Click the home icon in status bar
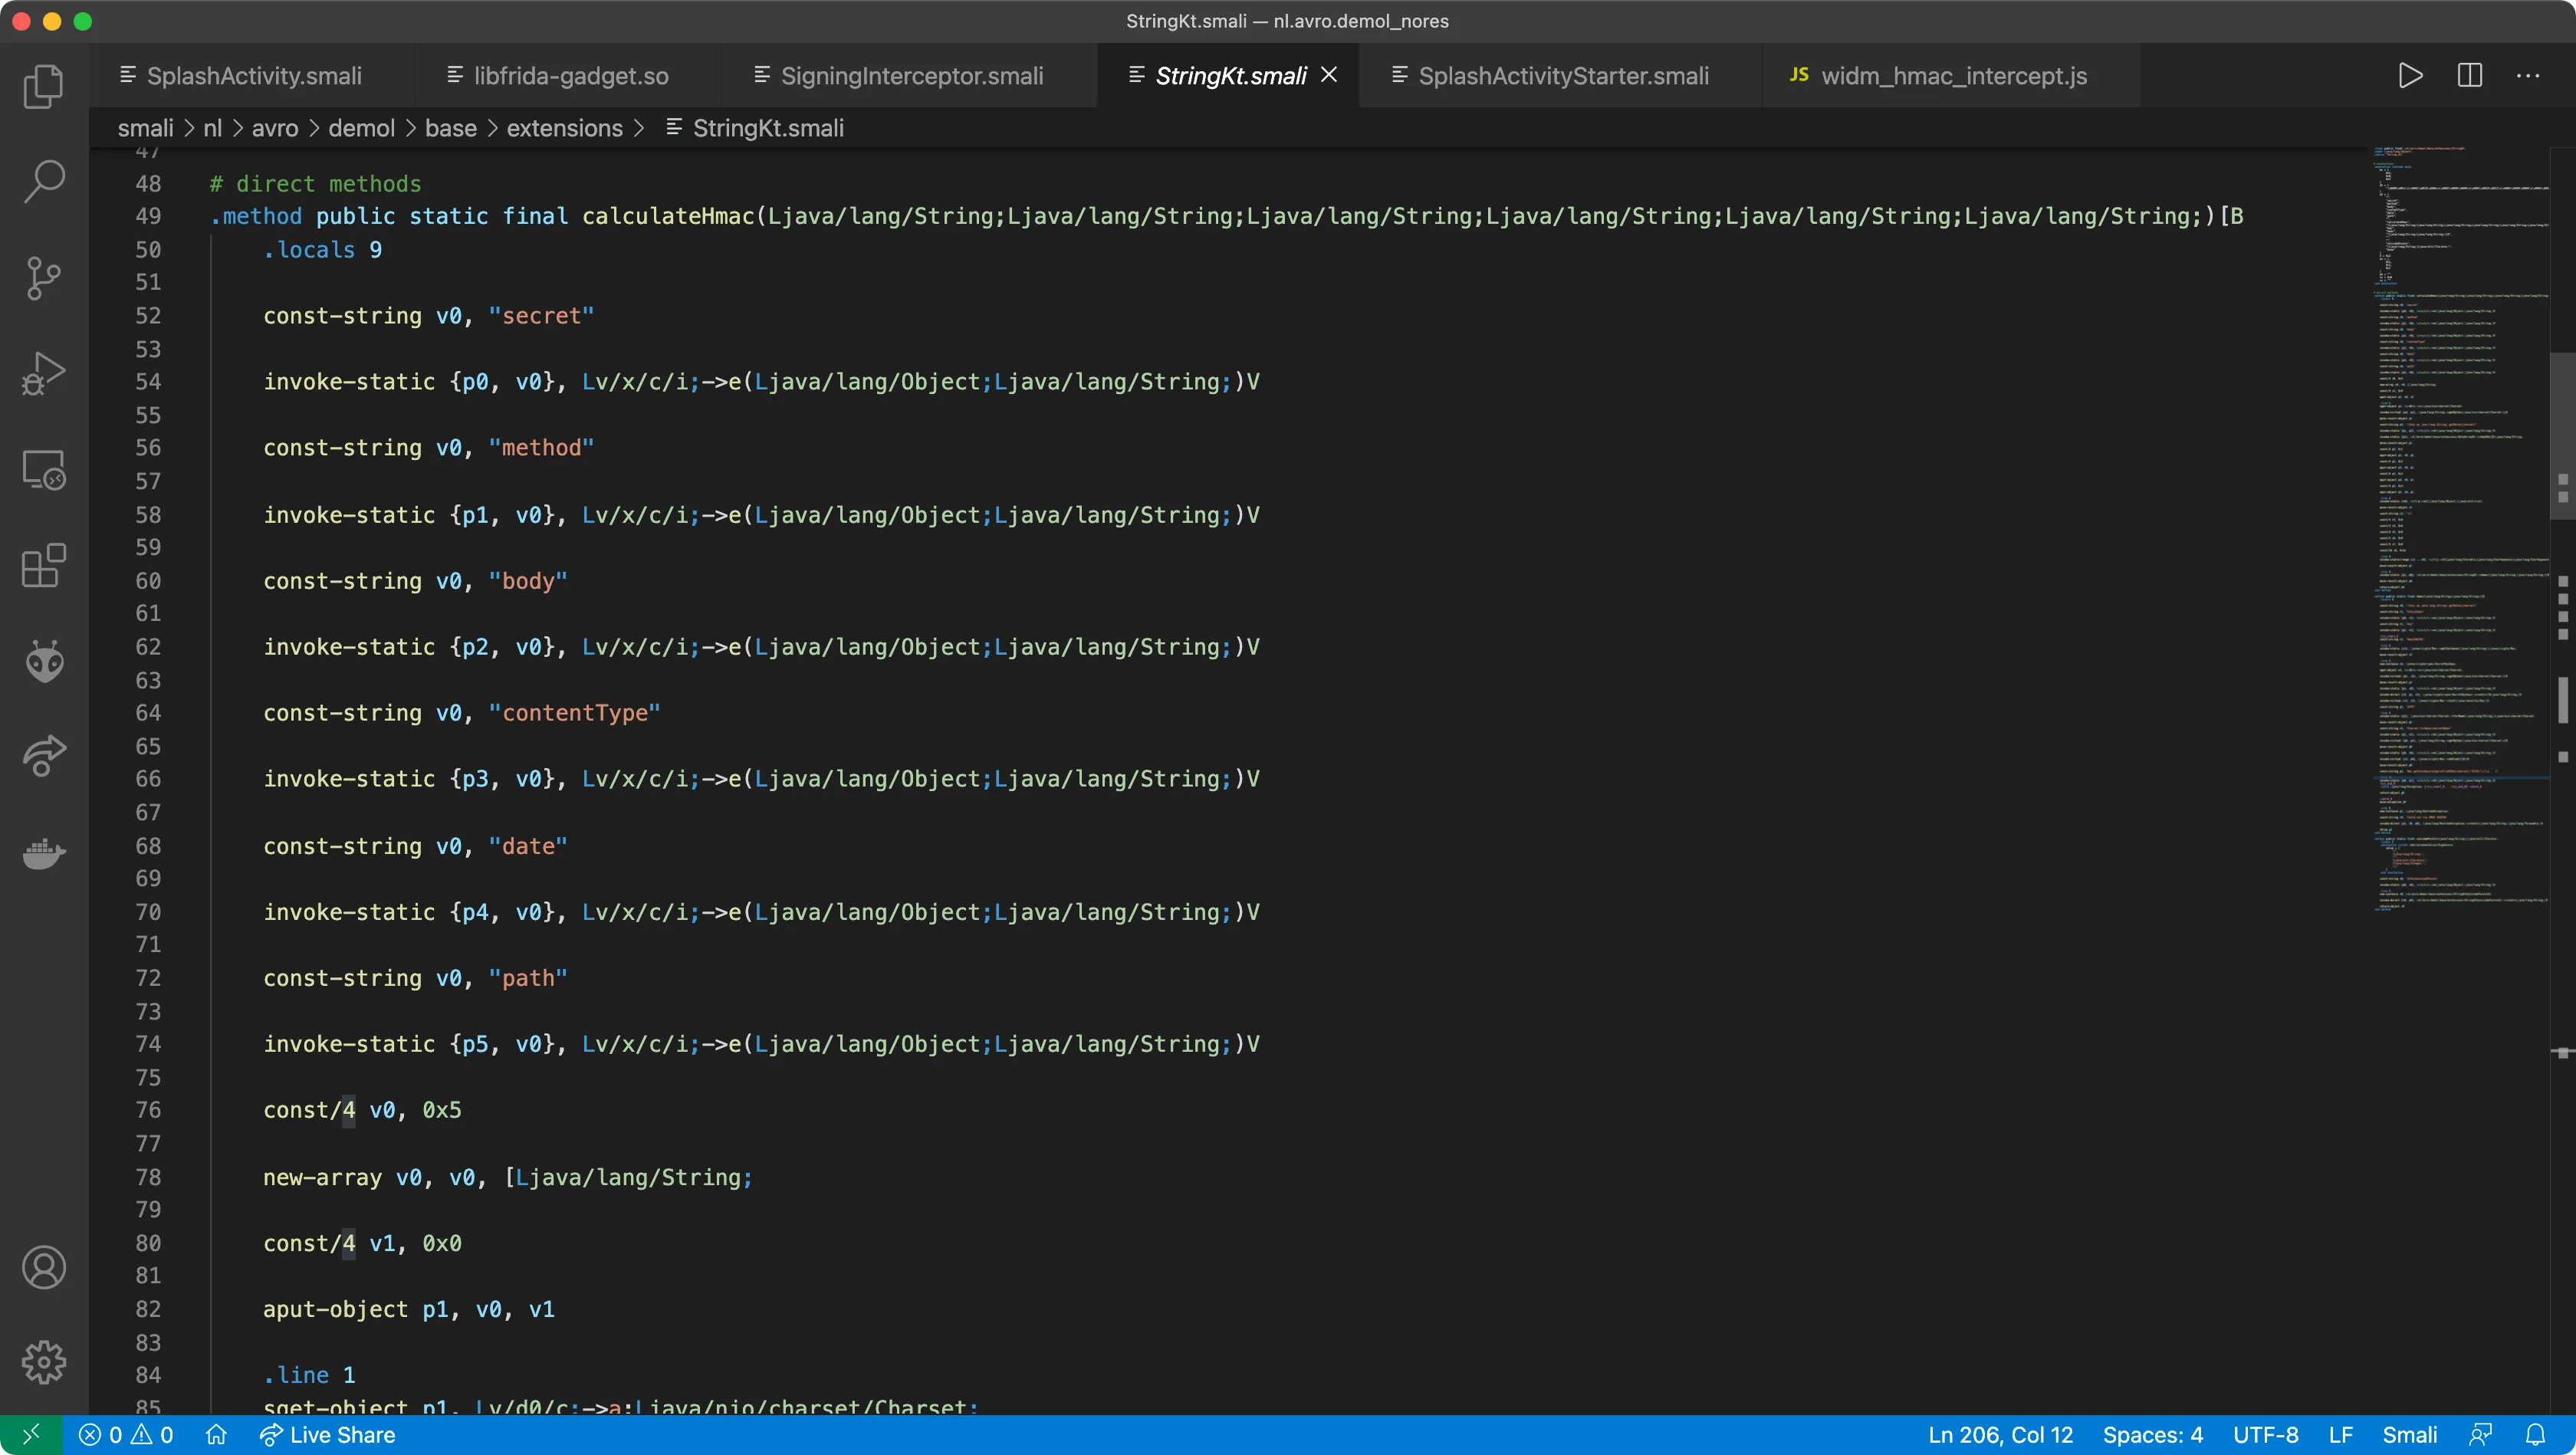 click(216, 1435)
